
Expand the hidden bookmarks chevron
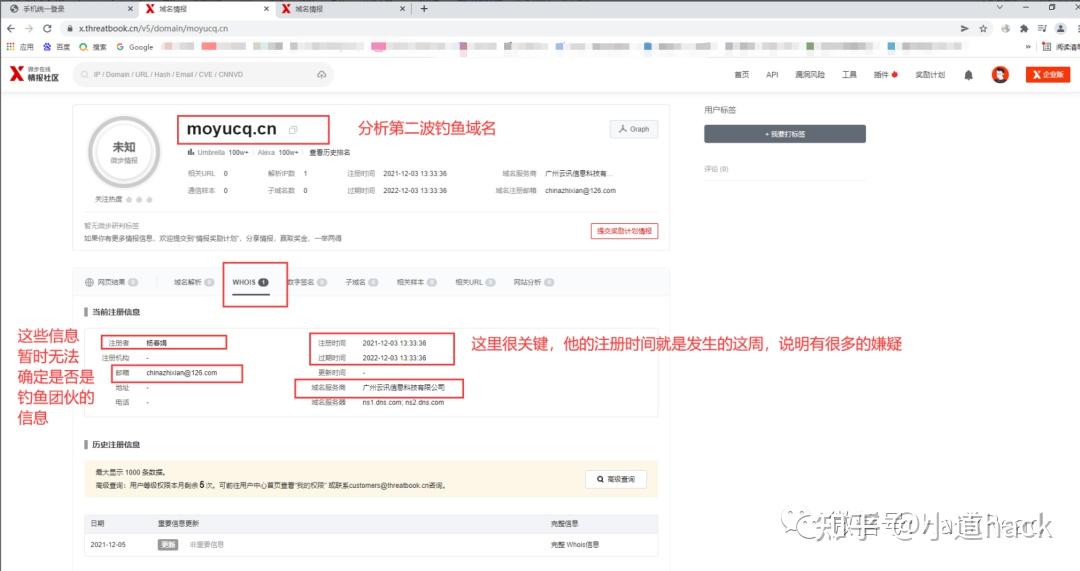click(x=1028, y=47)
